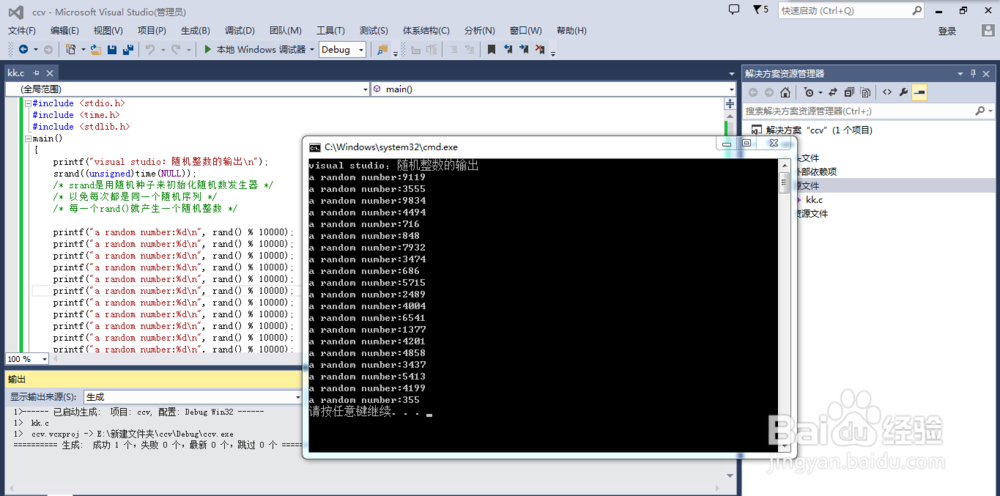
Task: Toggle auto-hide pin on Solution Explorer panel
Action: click(973, 73)
